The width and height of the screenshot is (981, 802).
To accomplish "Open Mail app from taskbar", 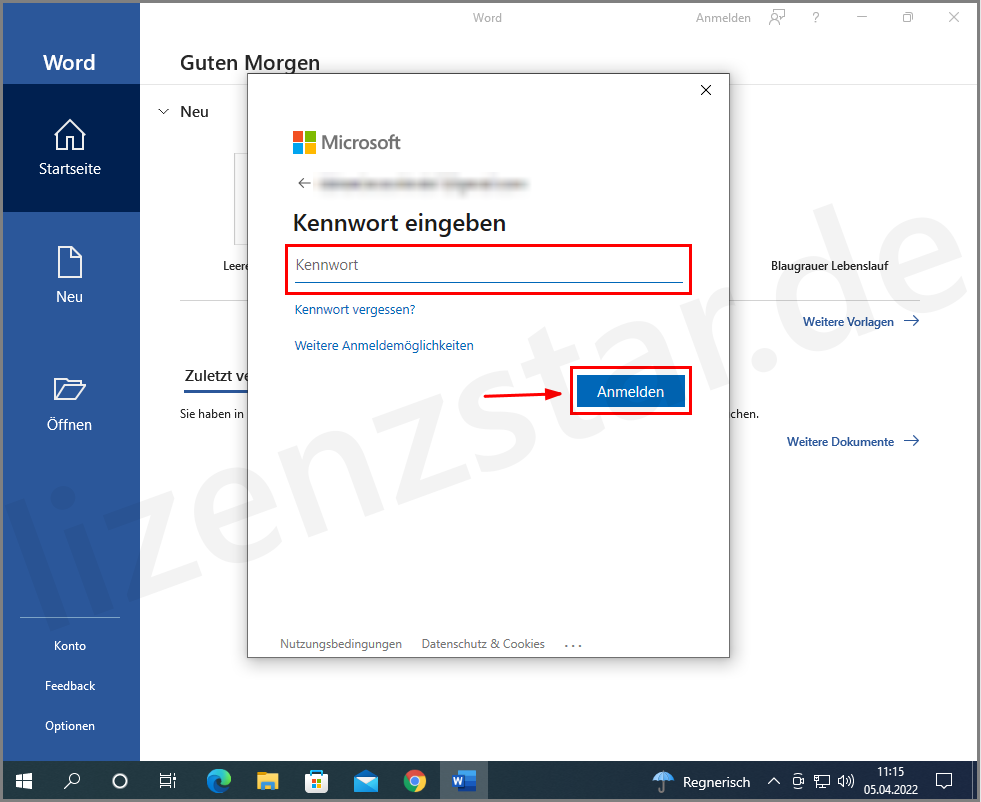I will (x=365, y=781).
